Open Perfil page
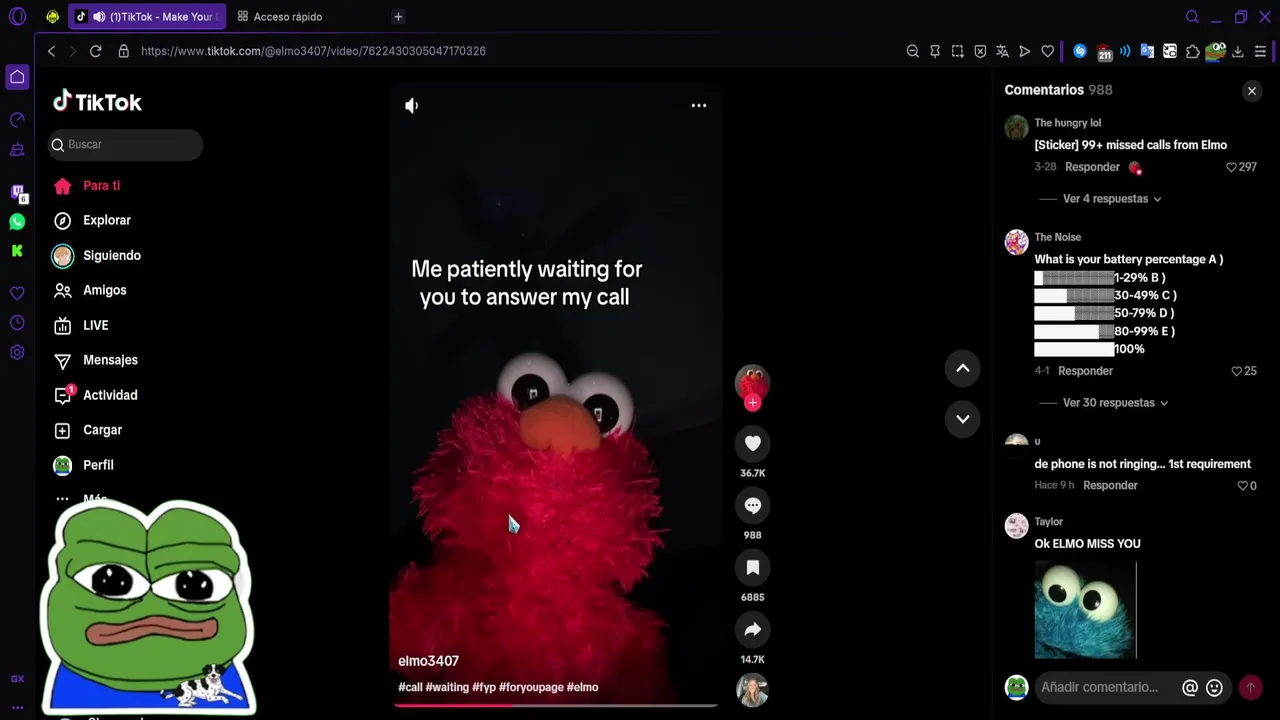The width and height of the screenshot is (1280, 720). (x=84, y=465)
